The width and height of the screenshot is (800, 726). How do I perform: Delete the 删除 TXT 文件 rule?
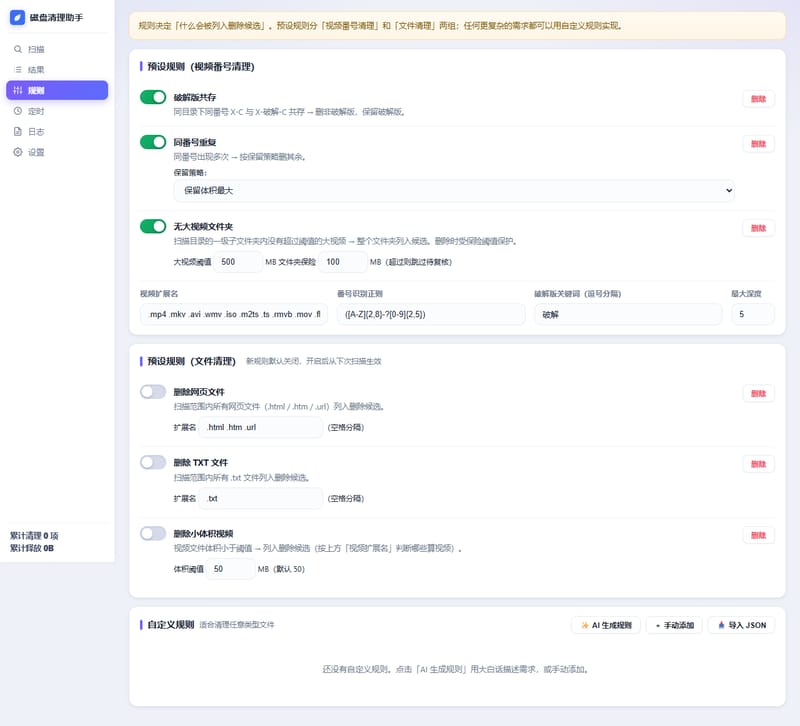tap(758, 464)
